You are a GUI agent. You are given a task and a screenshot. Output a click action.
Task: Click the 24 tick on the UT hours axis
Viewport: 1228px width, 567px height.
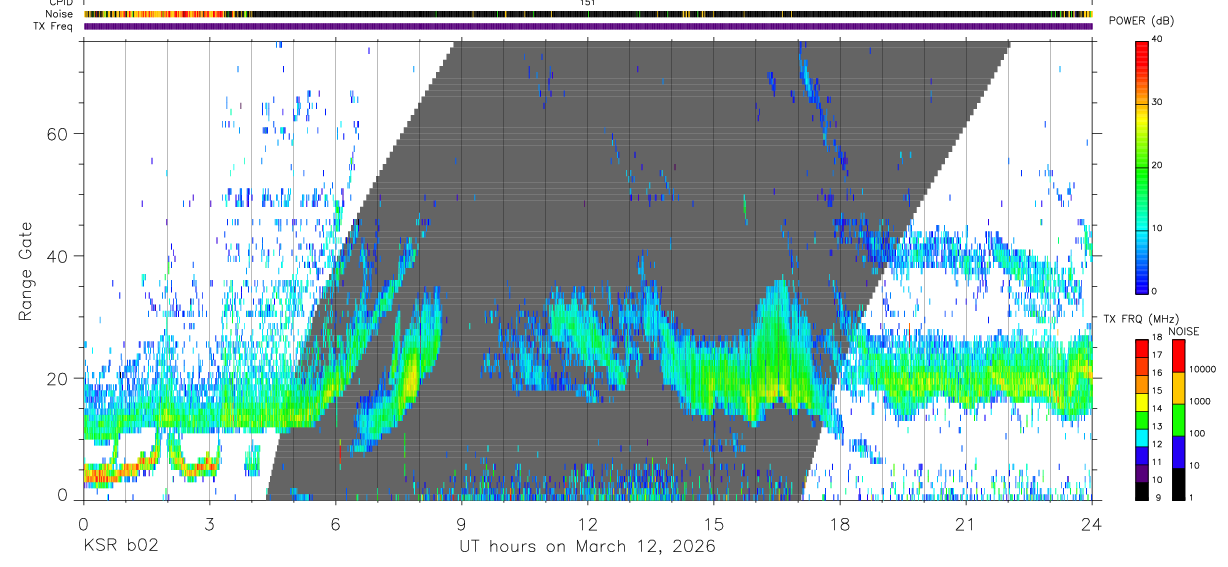click(1091, 523)
